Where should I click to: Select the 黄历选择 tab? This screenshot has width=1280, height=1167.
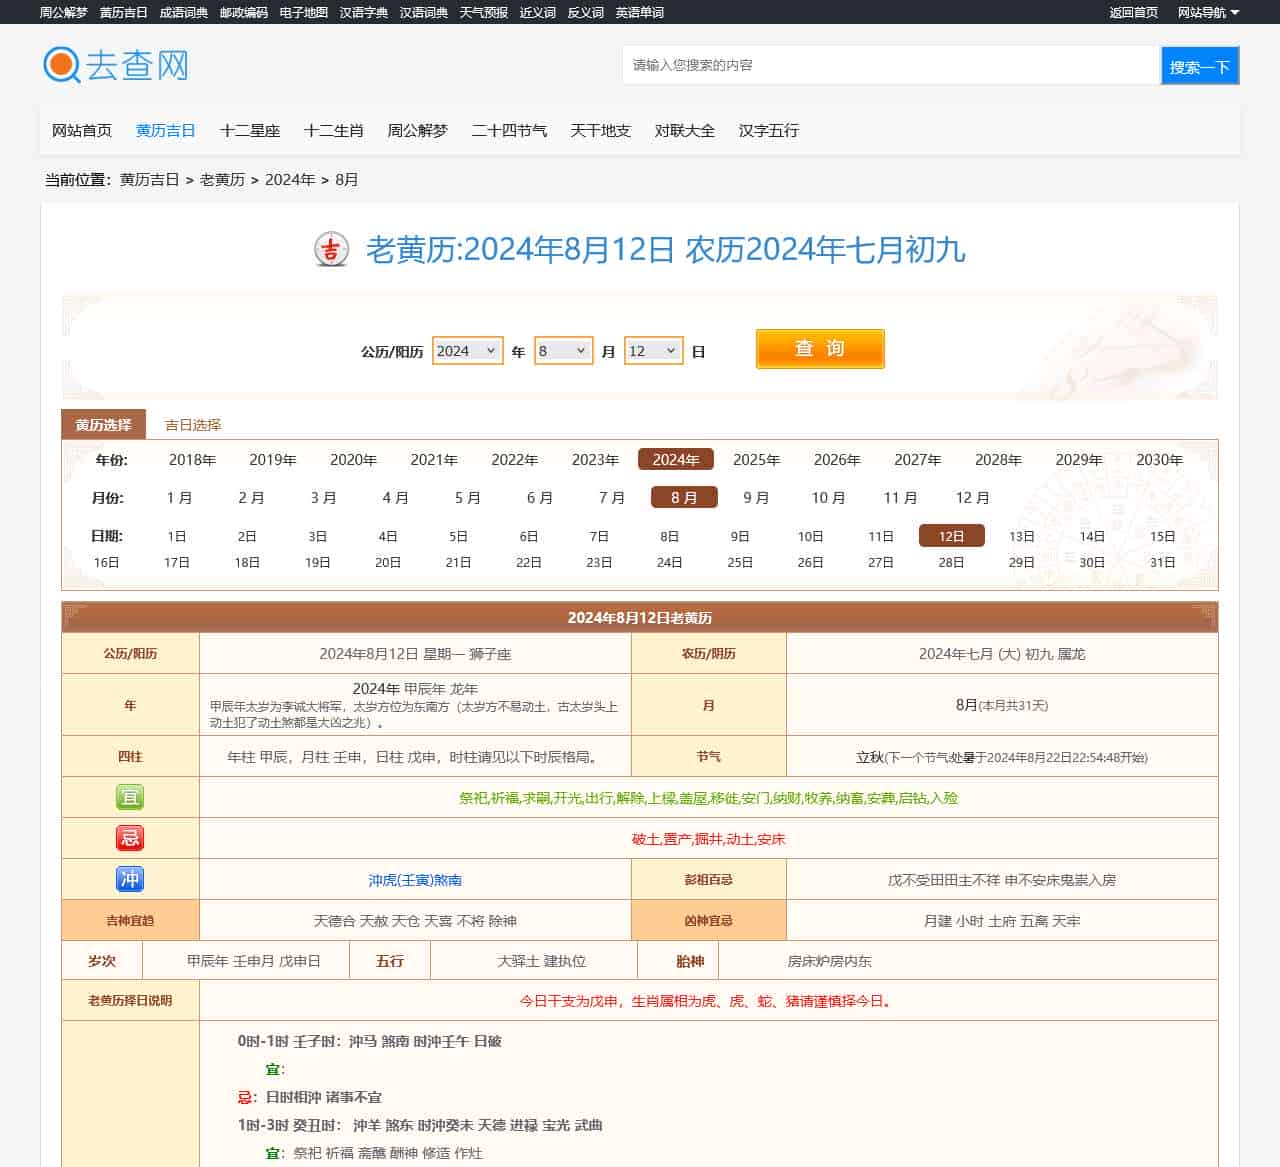(103, 425)
